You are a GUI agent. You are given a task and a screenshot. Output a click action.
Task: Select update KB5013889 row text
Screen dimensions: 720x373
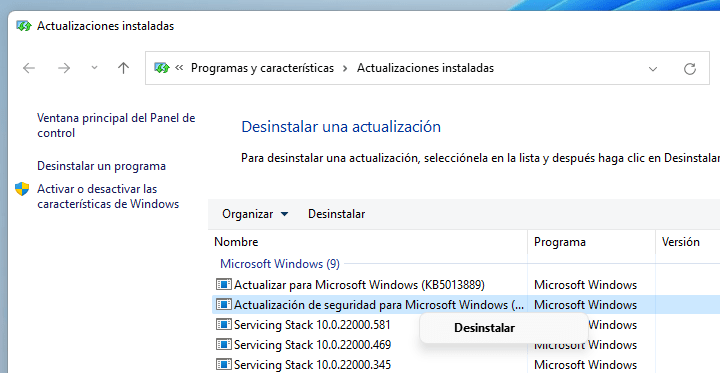360,285
